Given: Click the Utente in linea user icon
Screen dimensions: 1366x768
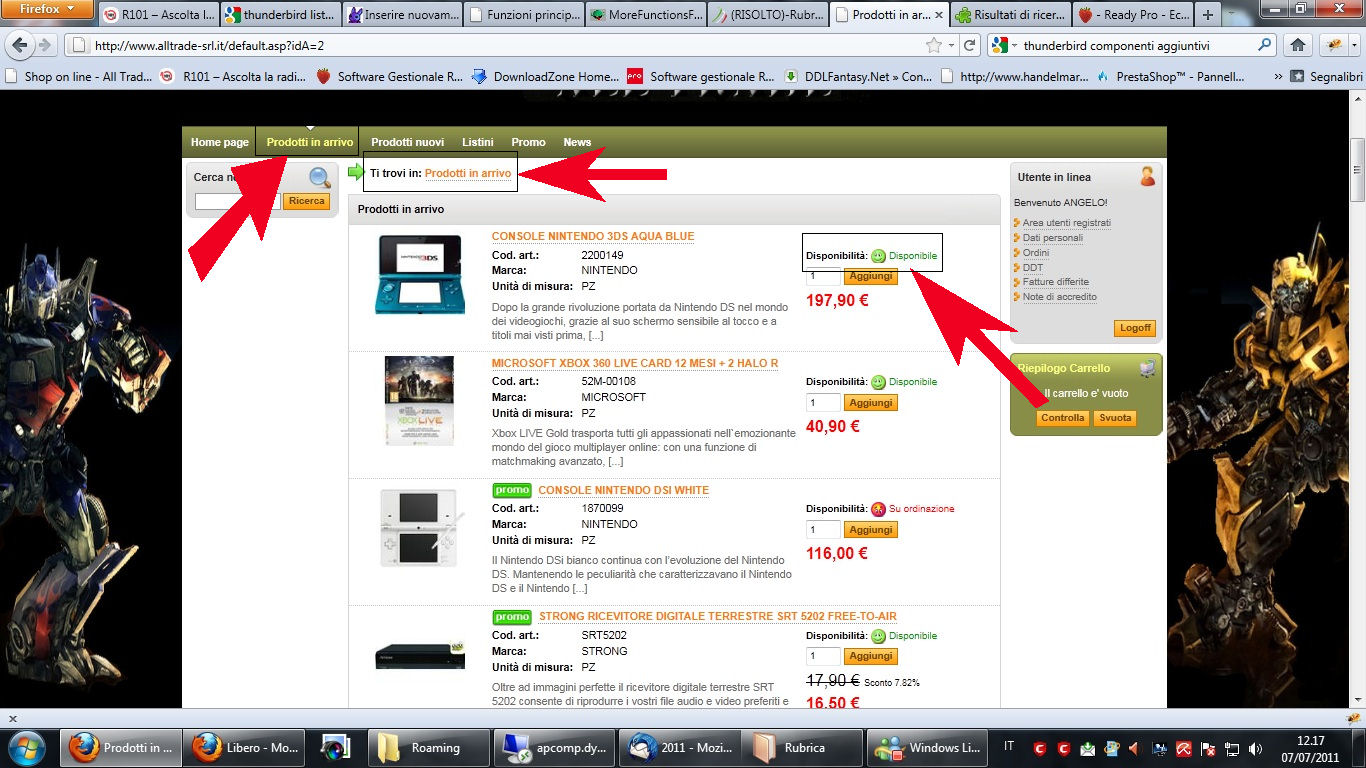Looking at the screenshot, I should [x=1147, y=177].
